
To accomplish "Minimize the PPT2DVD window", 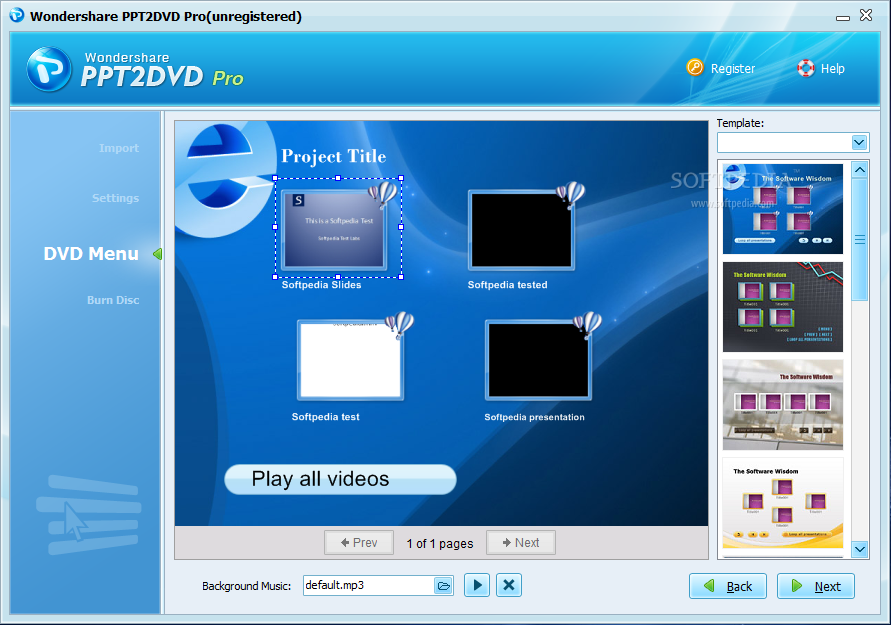I will click(843, 18).
